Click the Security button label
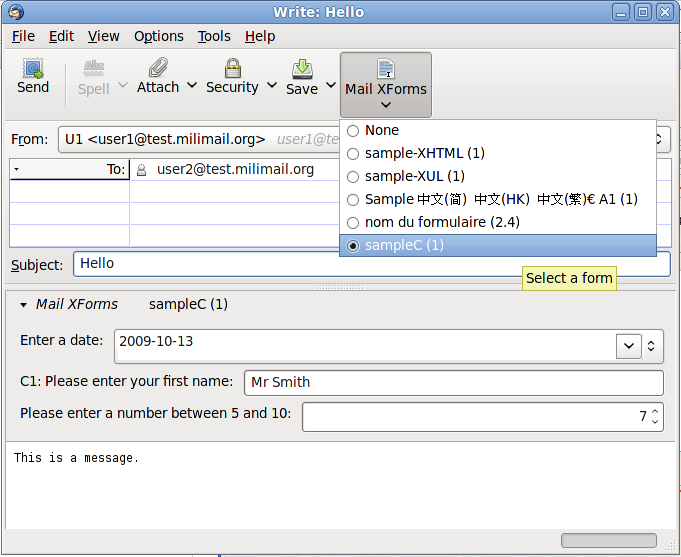Image resolution: width=681 pixels, height=557 pixels. [x=232, y=87]
